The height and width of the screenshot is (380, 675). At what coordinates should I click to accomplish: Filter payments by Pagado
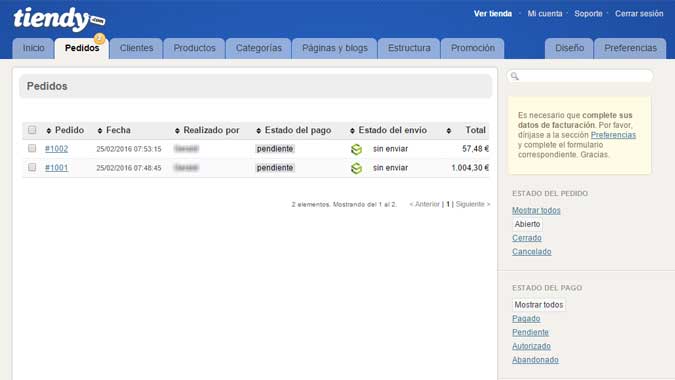526,318
